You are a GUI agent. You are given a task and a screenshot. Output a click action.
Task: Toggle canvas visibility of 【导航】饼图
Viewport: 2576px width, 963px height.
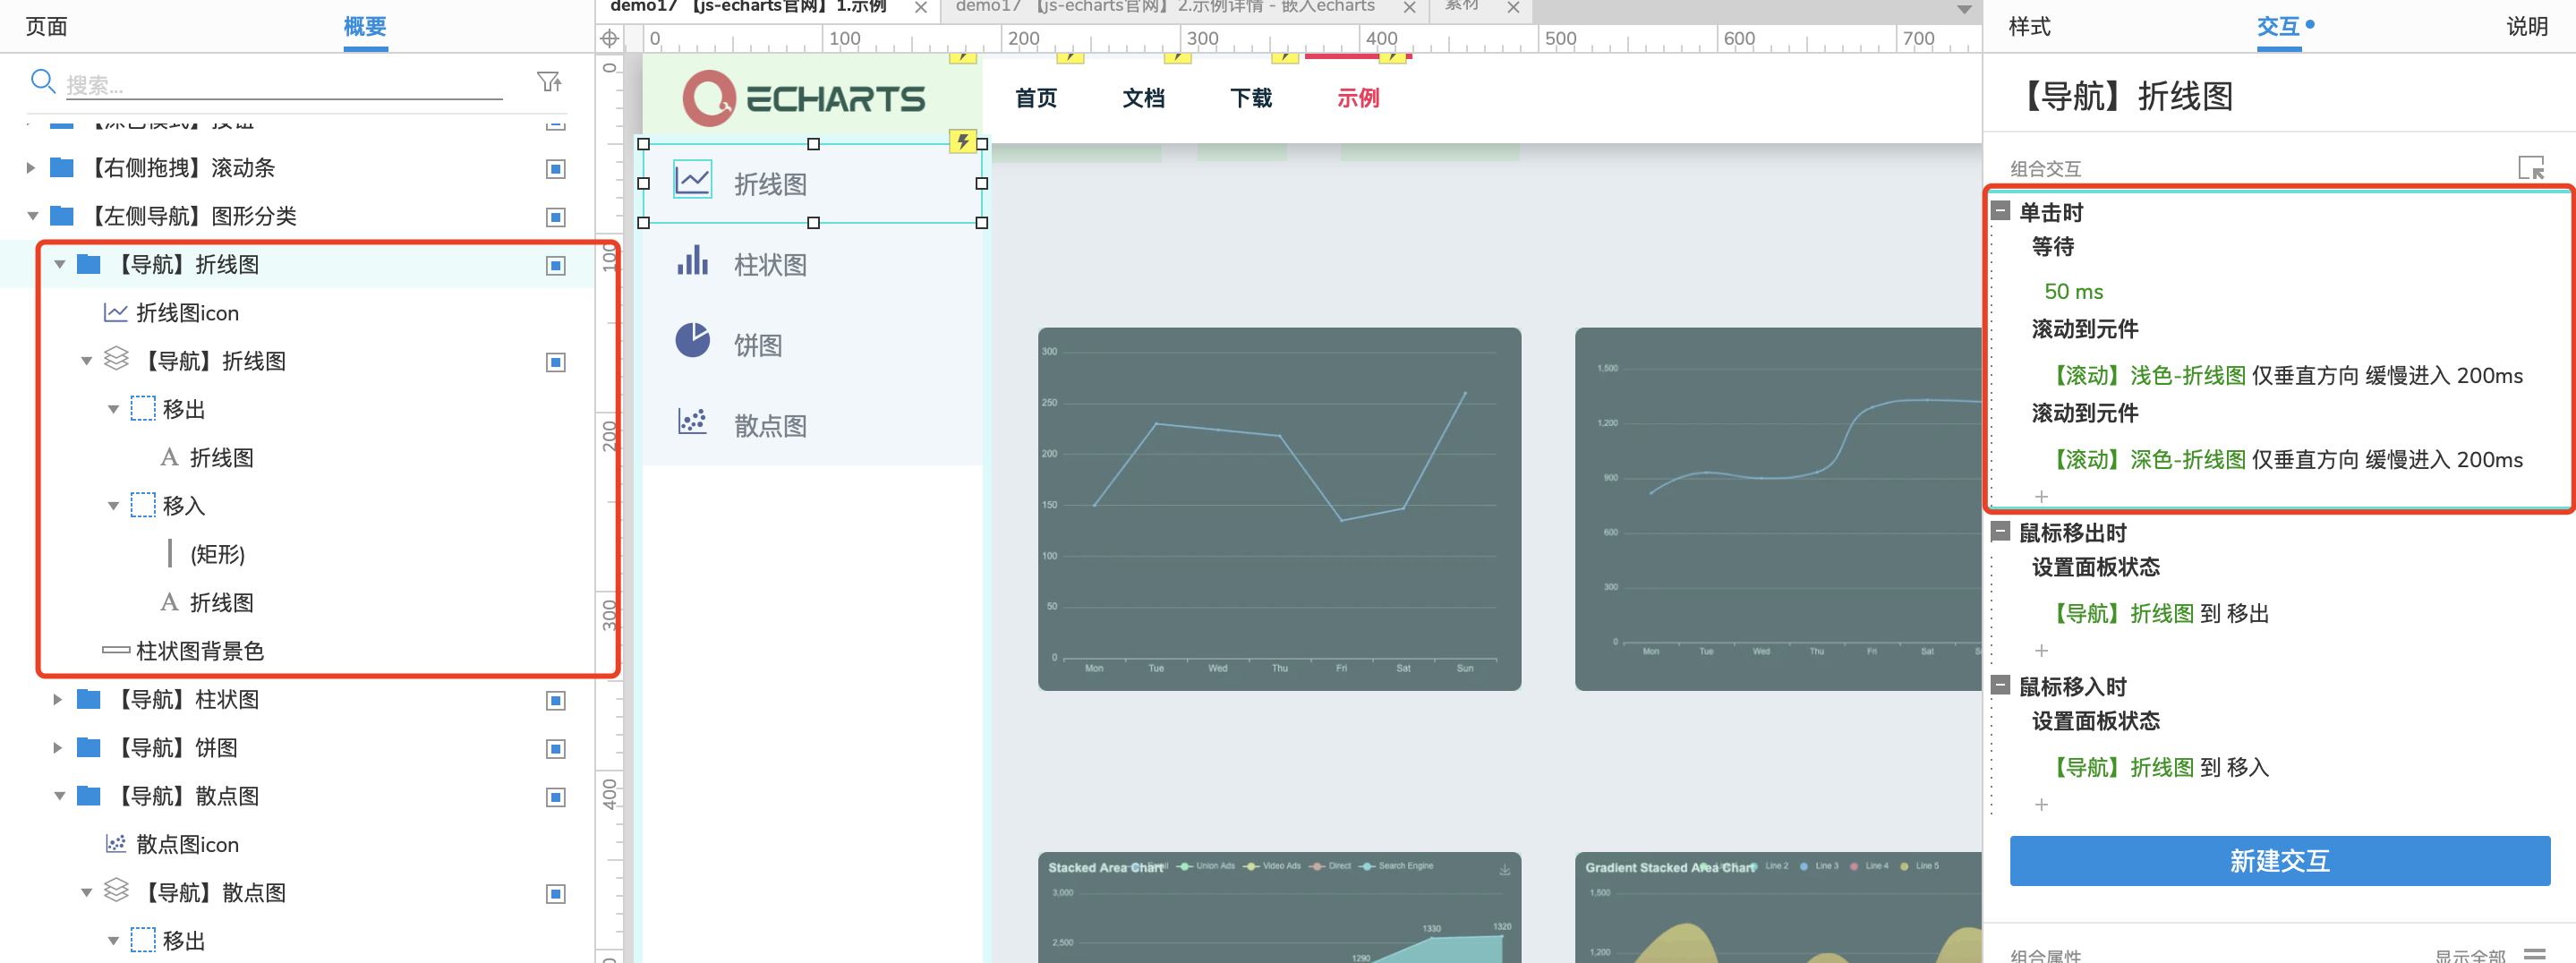pyautogui.click(x=556, y=748)
